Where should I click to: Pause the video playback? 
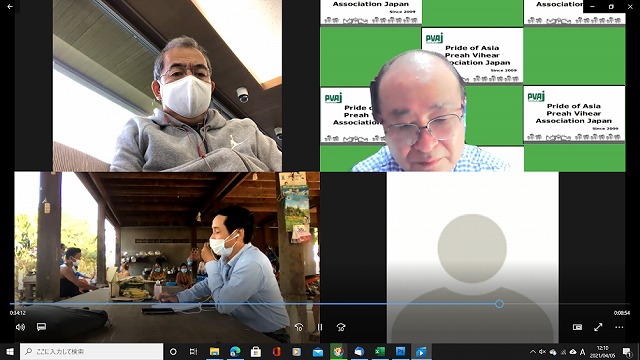point(320,327)
